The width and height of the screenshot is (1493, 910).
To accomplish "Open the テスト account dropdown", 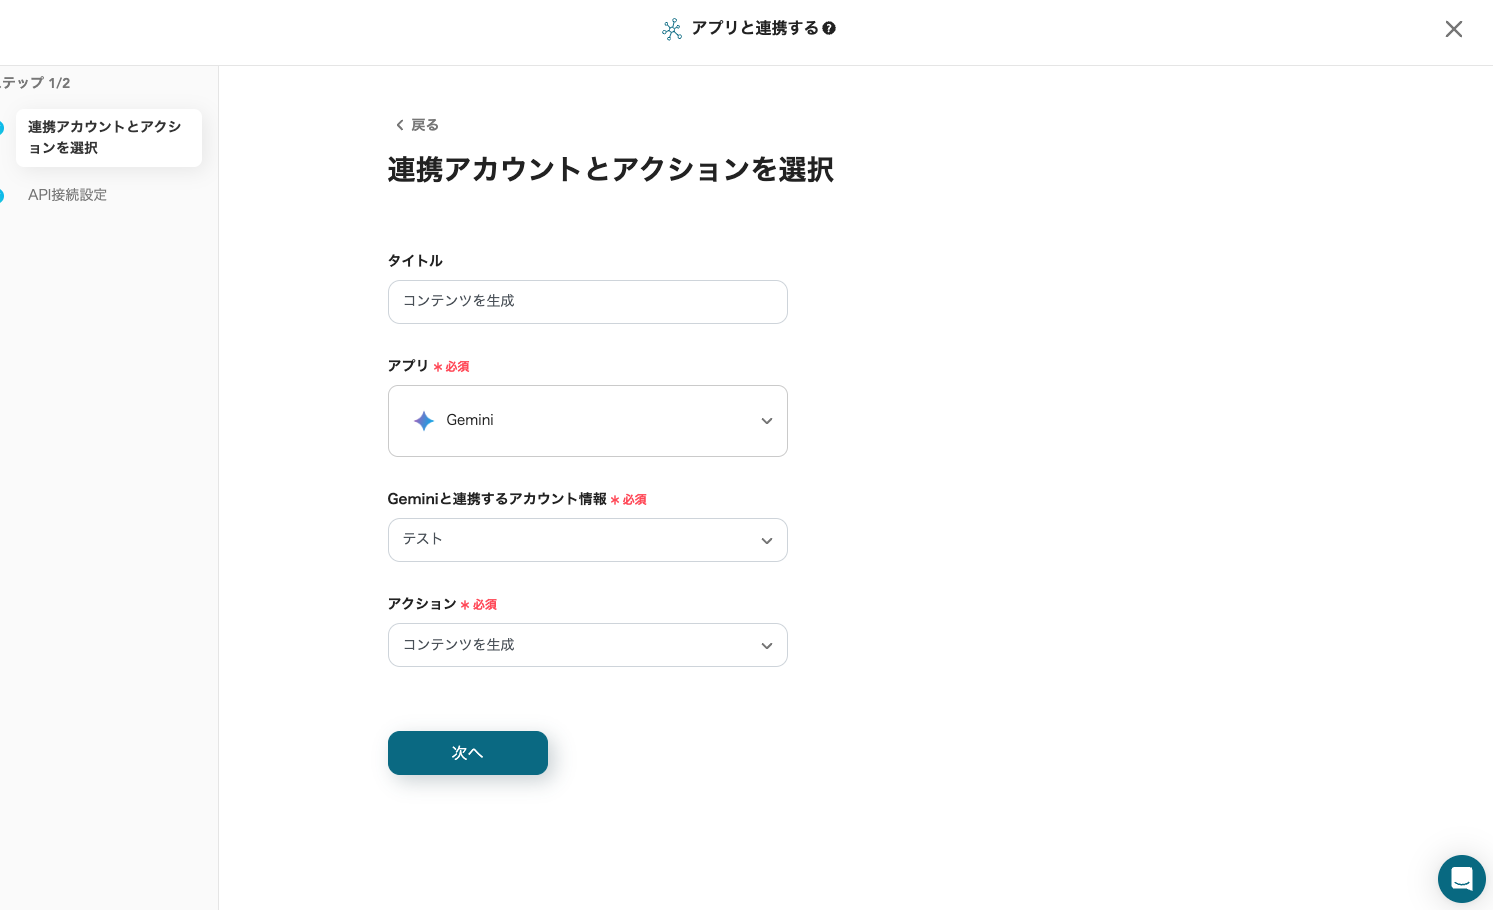I will pyautogui.click(x=587, y=540).
